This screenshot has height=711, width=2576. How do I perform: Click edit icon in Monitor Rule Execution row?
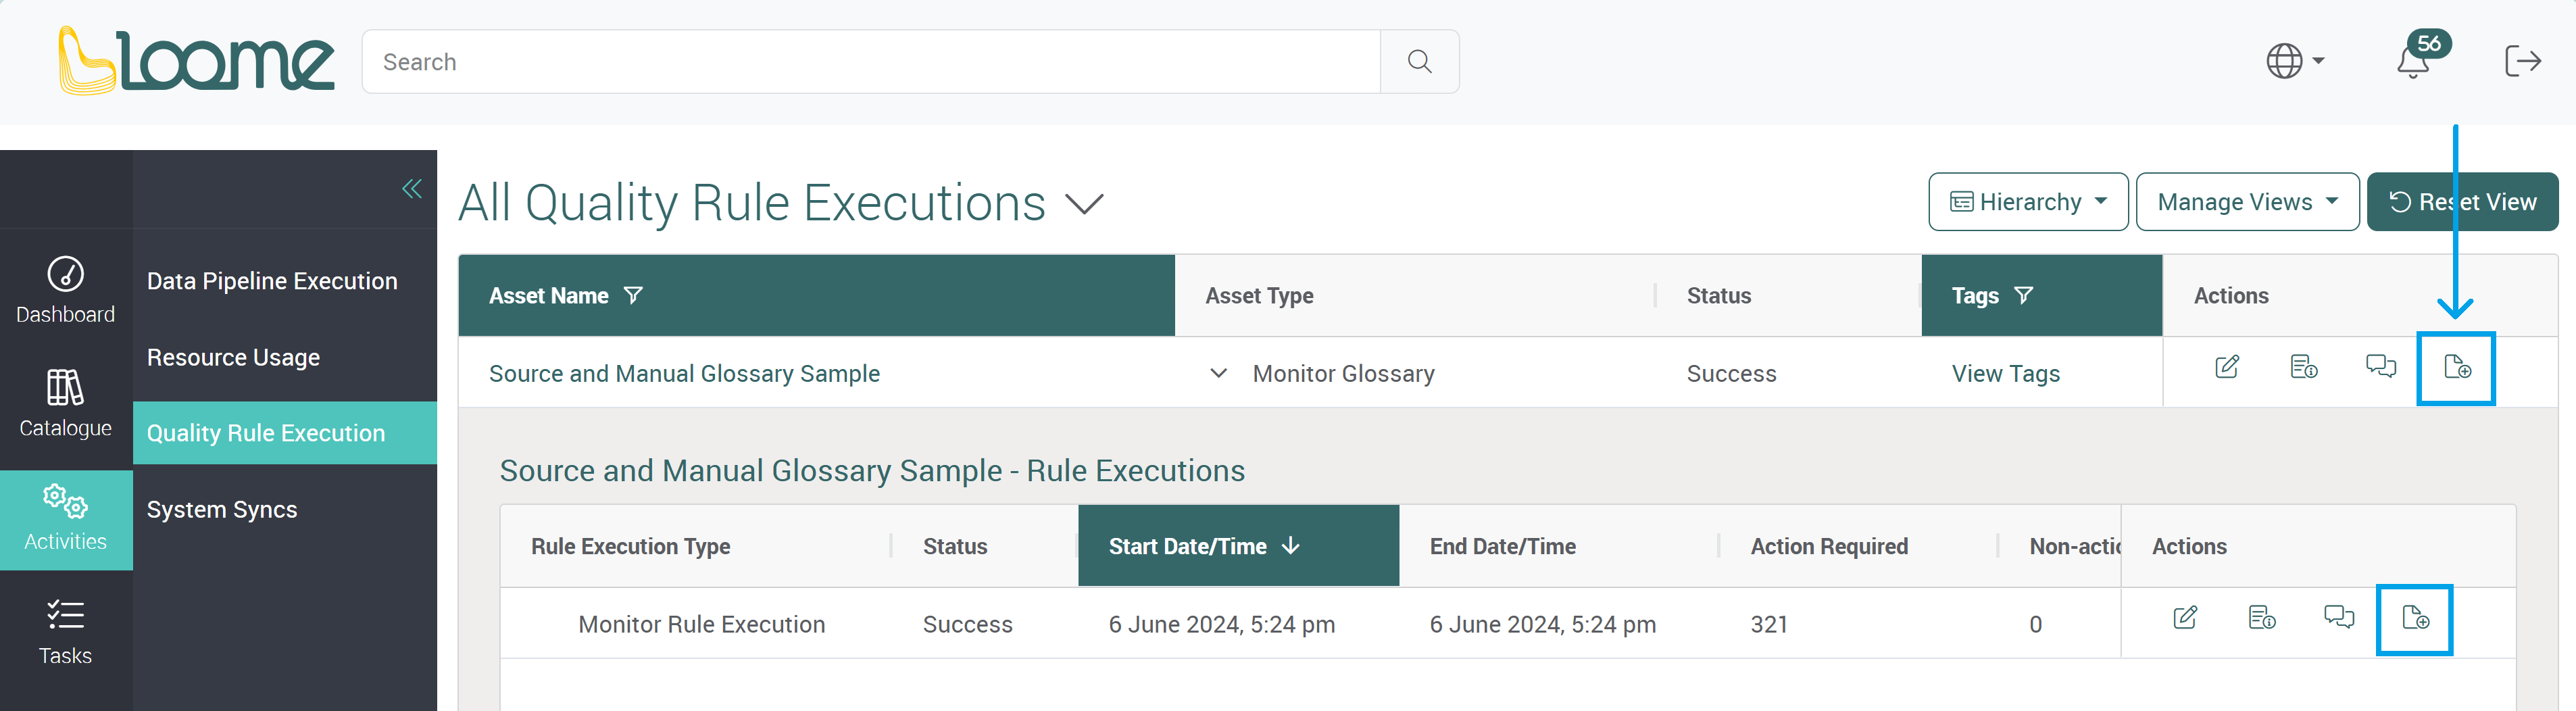click(x=2185, y=618)
